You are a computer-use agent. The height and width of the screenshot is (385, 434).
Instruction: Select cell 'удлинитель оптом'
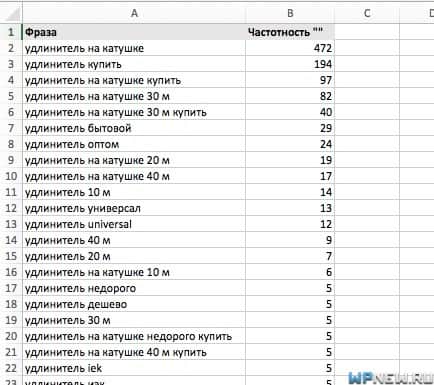[134, 144]
